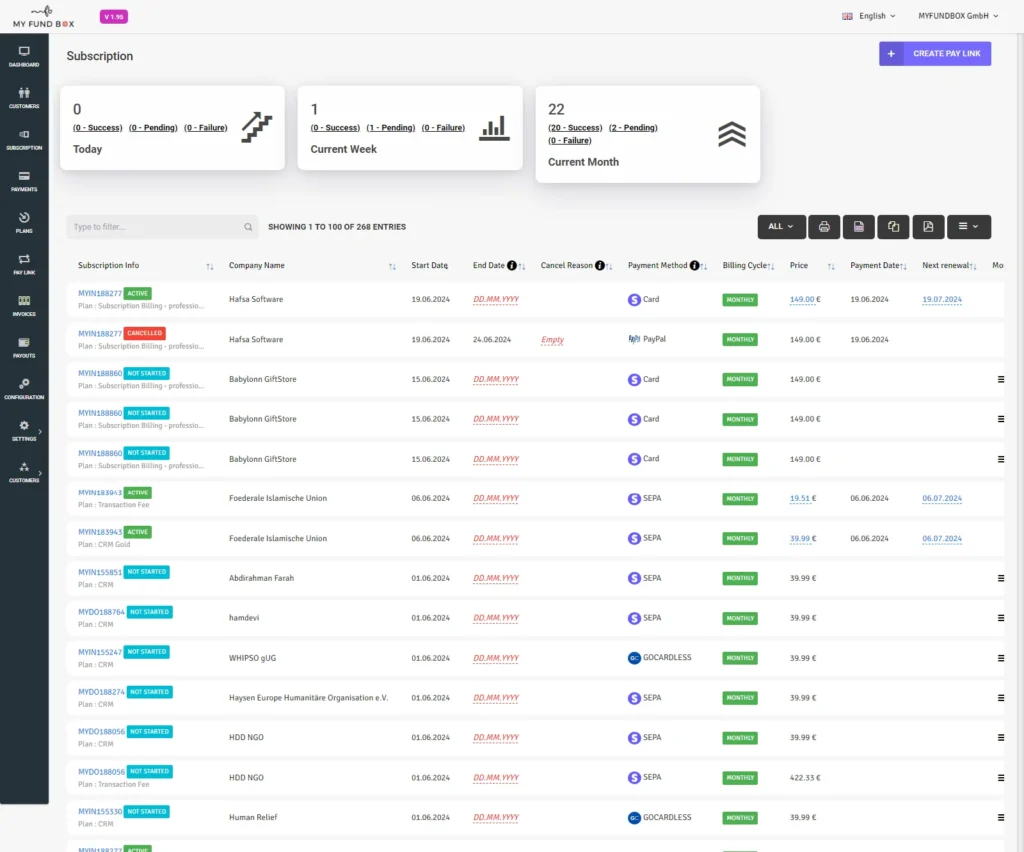The height and width of the screenshot is (852, 1024).
Task: Click the V 1.95 version badge
Action: pos(114,16)
